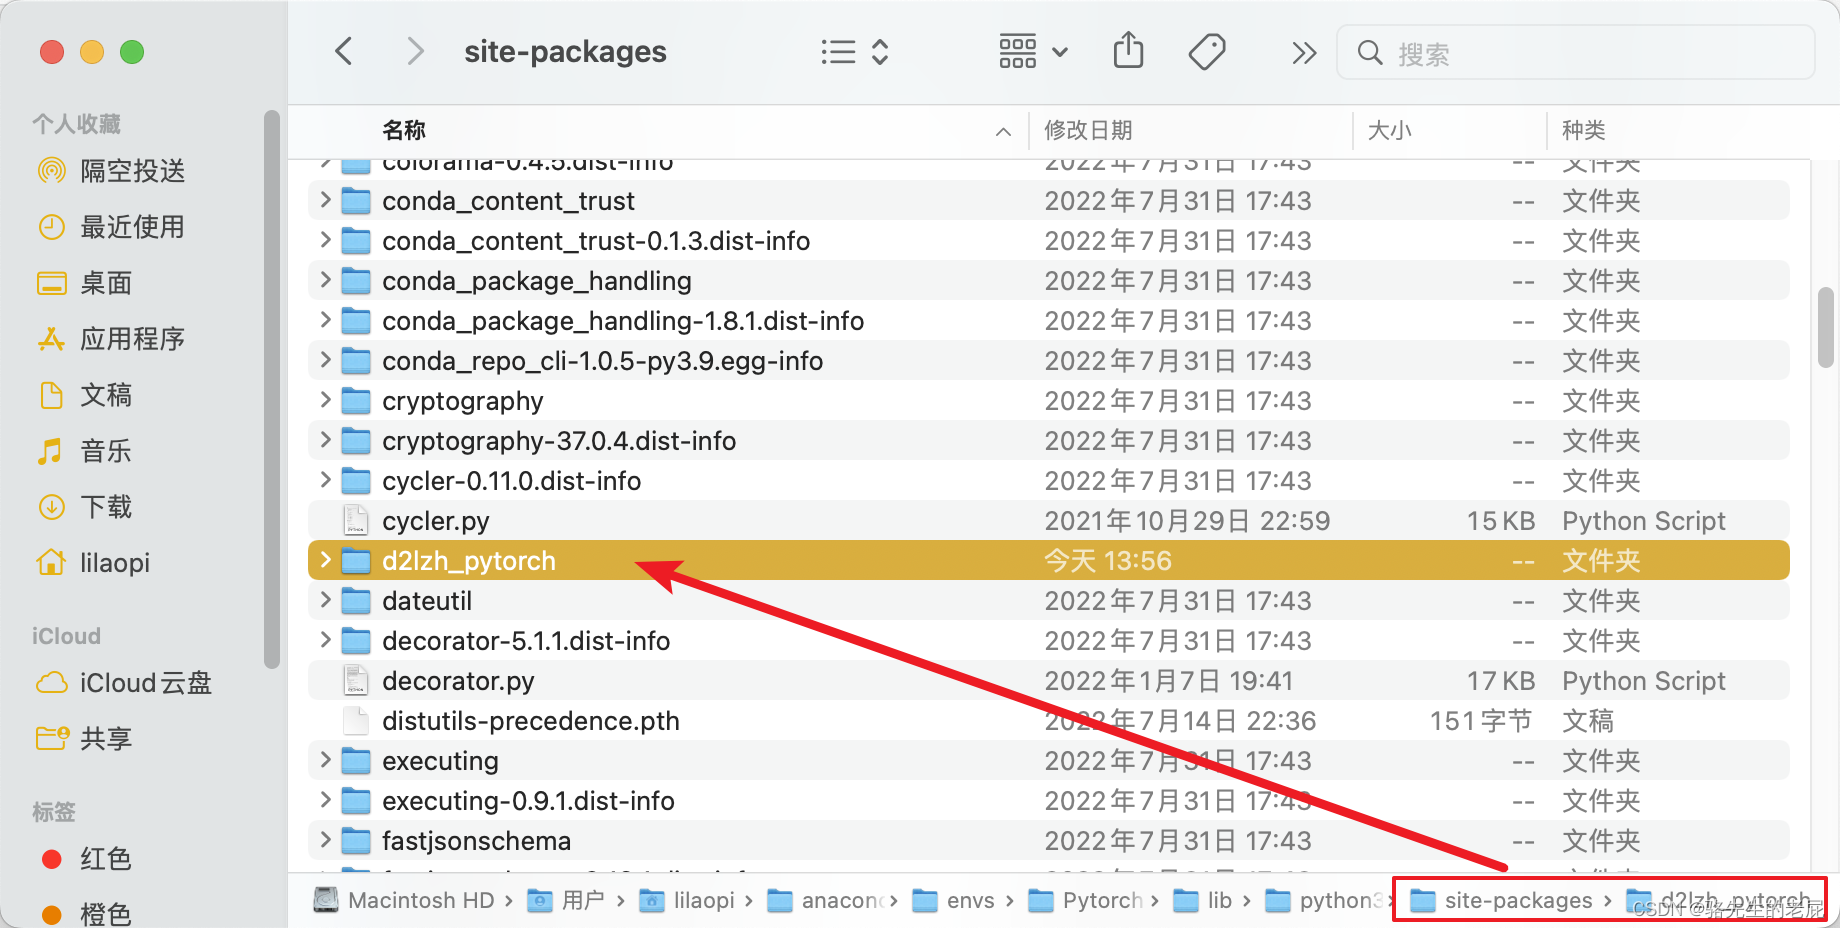Go forward with the right chevron
1840x928 pixels.
pyautogui.click(x=415, y=51)
